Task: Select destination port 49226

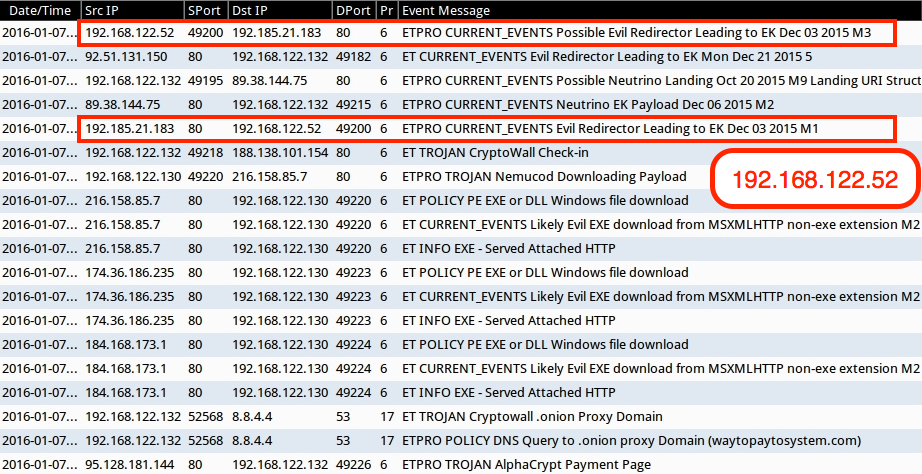Action: click(x=354, y=465)
